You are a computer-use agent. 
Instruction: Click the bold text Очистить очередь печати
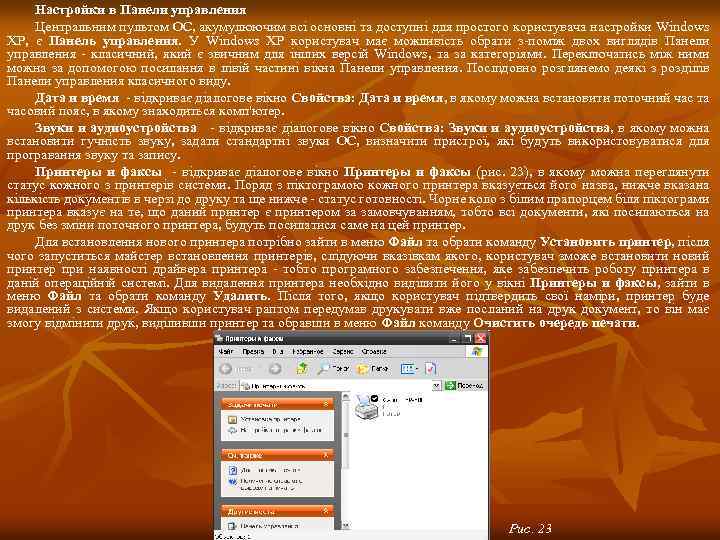pos(556,323)
